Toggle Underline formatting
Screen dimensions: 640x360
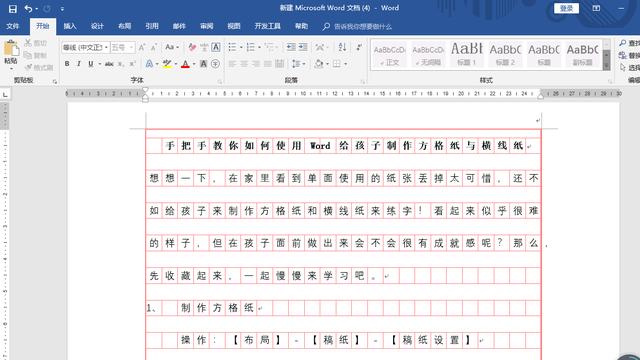tap(91, 64)
